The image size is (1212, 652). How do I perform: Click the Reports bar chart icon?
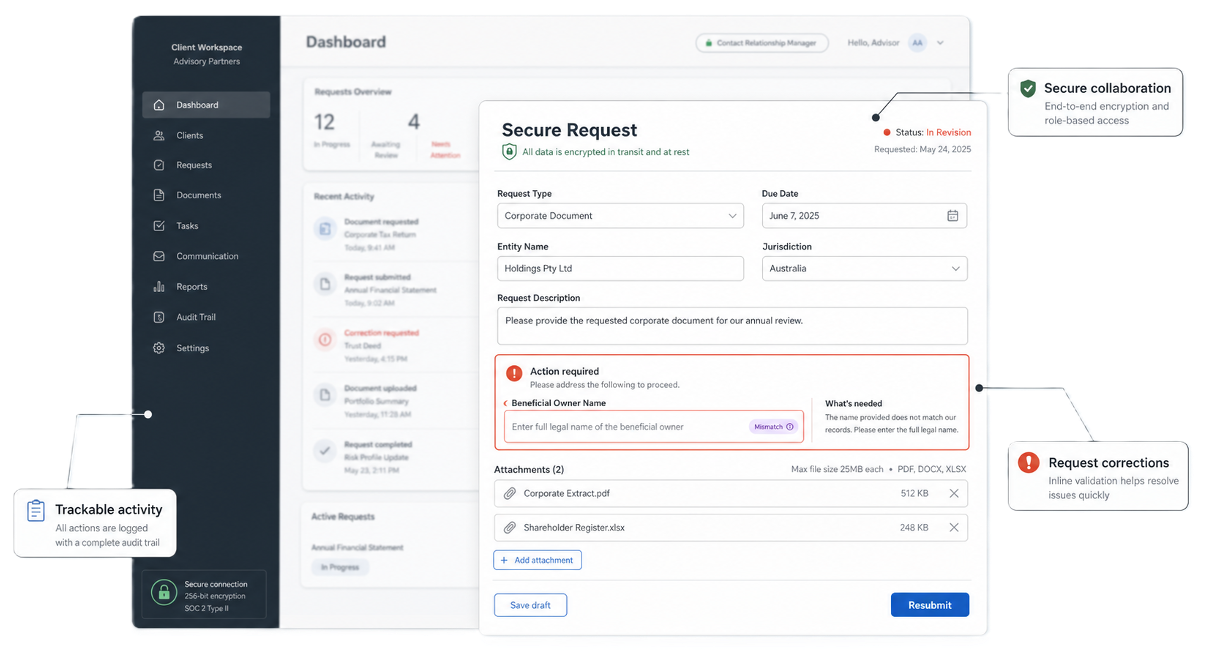(159, 287)
